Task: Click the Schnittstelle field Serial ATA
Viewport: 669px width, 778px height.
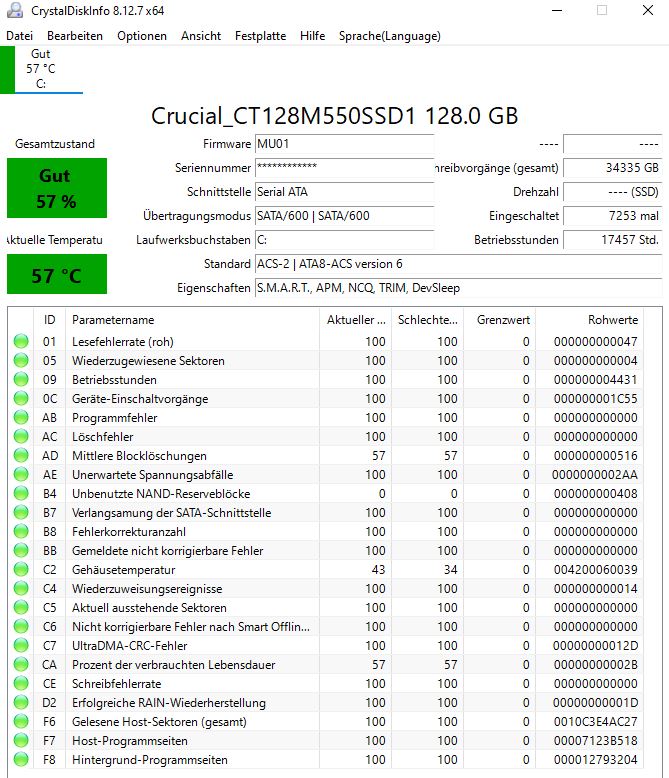Action: coord(344,192)
